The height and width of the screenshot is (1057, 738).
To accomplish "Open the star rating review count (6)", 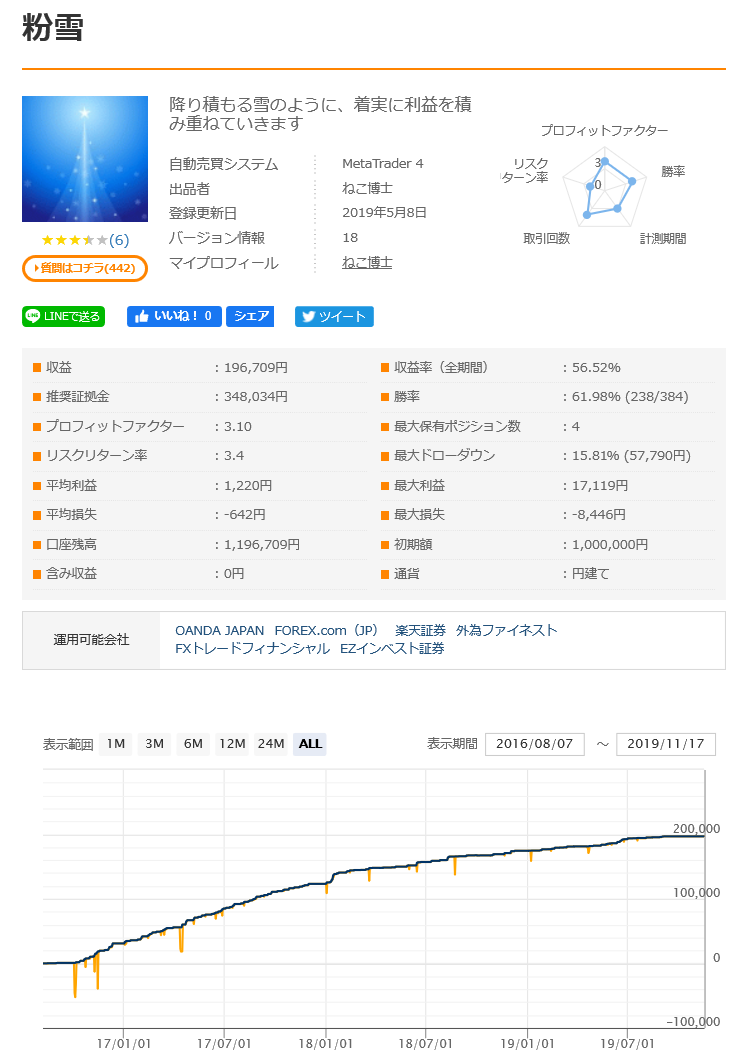I will coord(119,240).
